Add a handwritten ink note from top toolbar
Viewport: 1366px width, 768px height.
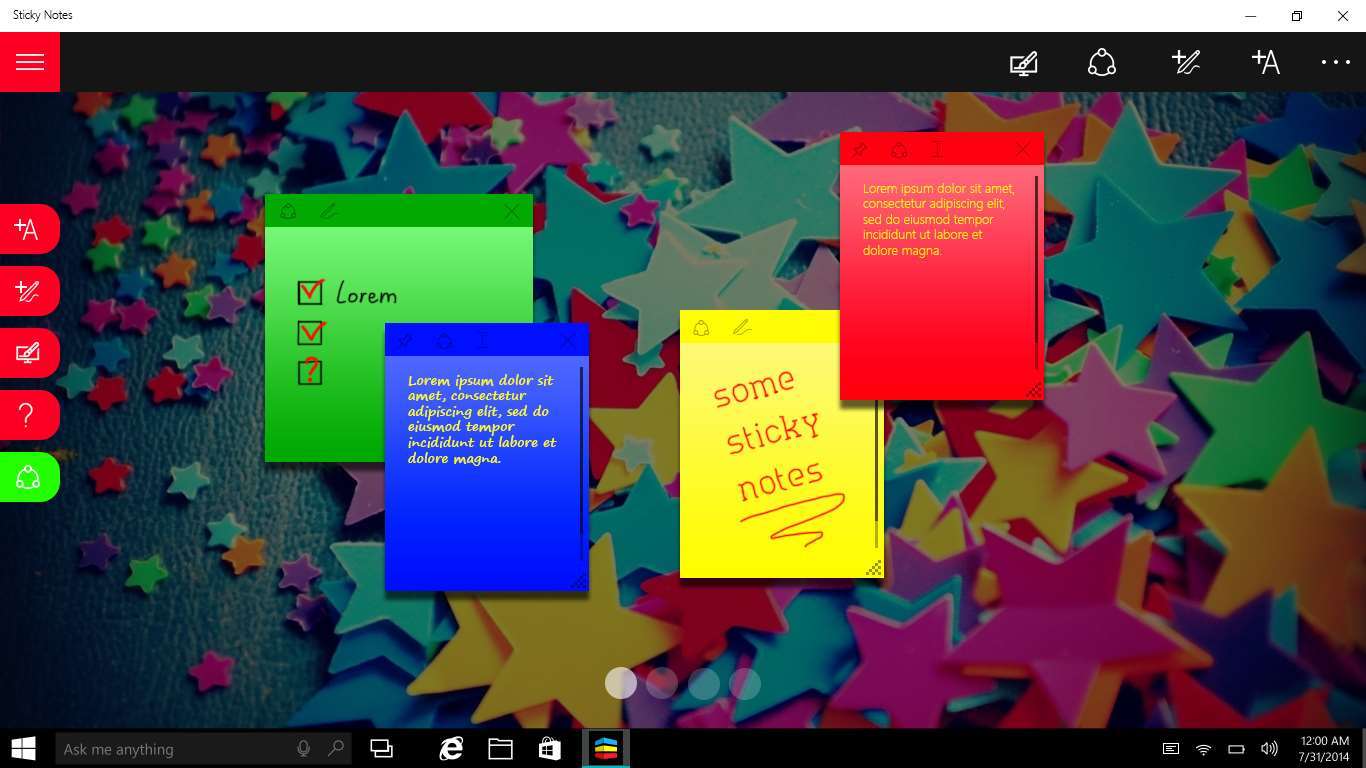pyautogui.click(x=1185, y=62)
